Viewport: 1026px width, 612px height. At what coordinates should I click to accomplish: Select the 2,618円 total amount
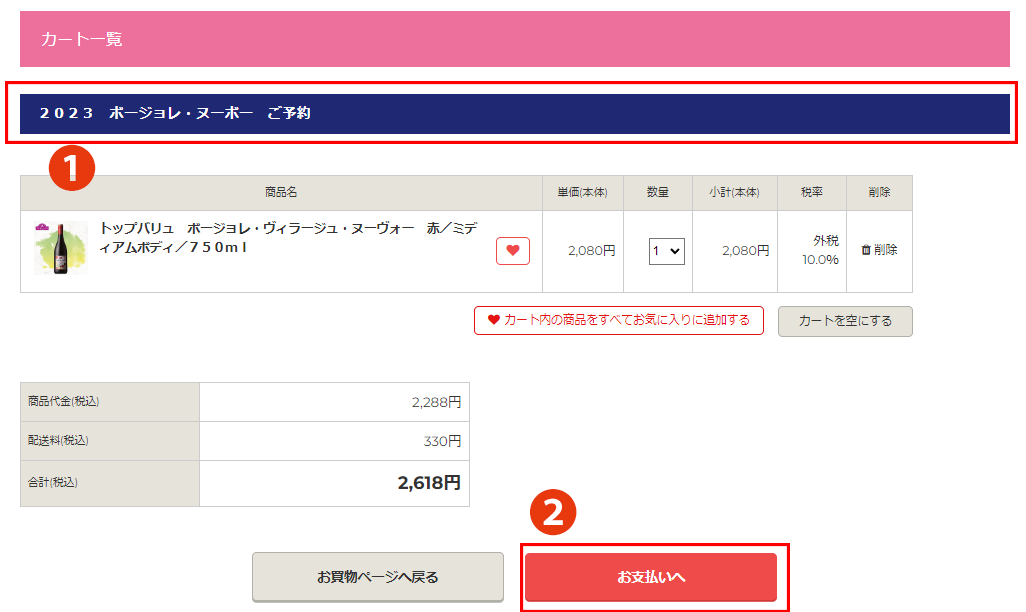point(429,483)
